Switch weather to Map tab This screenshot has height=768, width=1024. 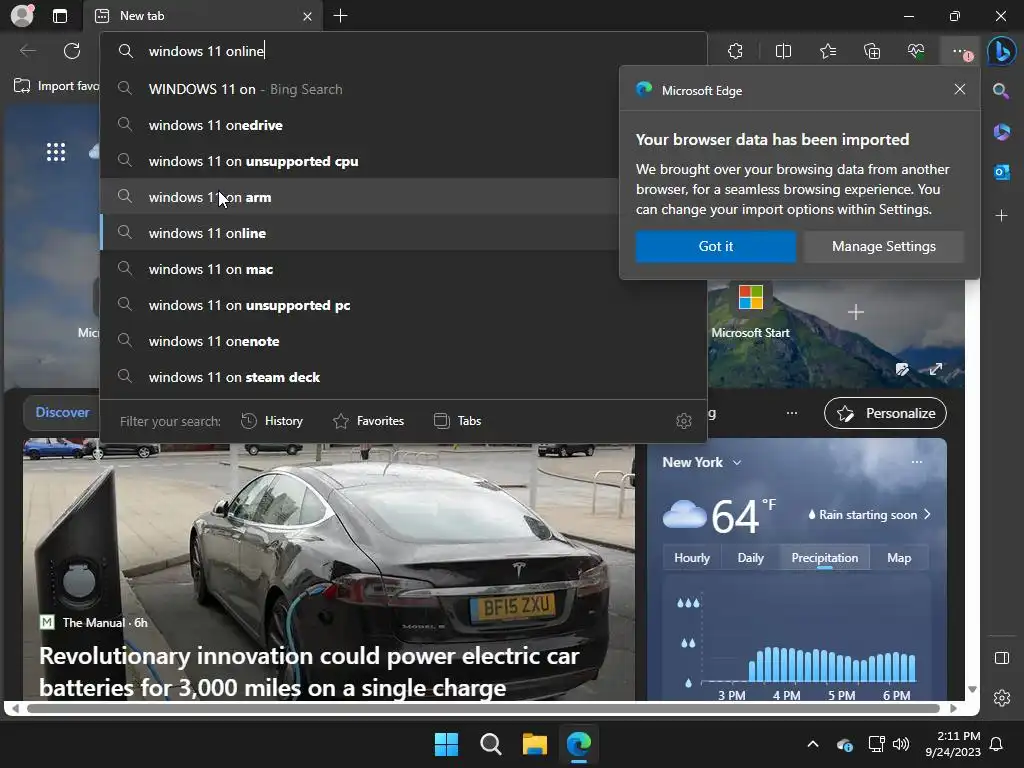[x=899, y=558]
